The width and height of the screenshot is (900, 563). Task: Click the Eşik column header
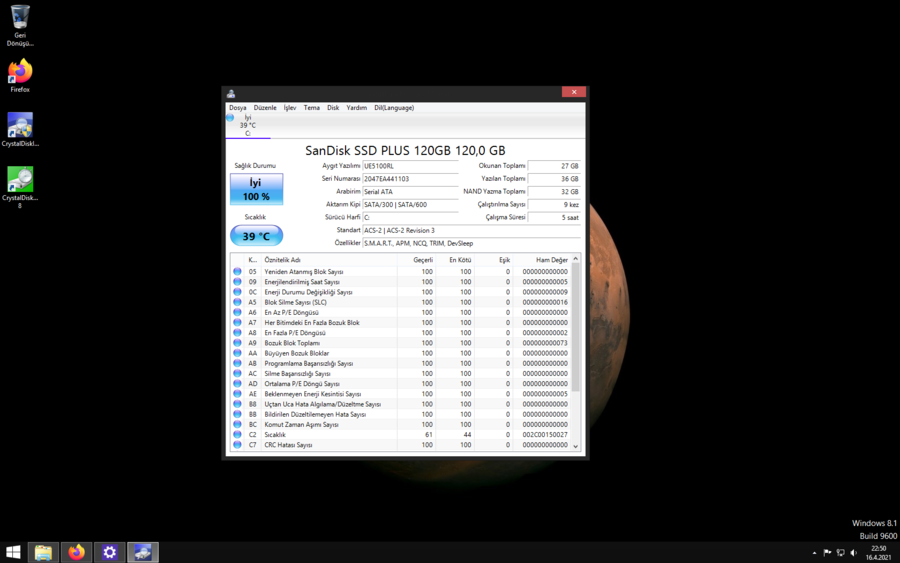pyautogui.click(x=493, y=260)
